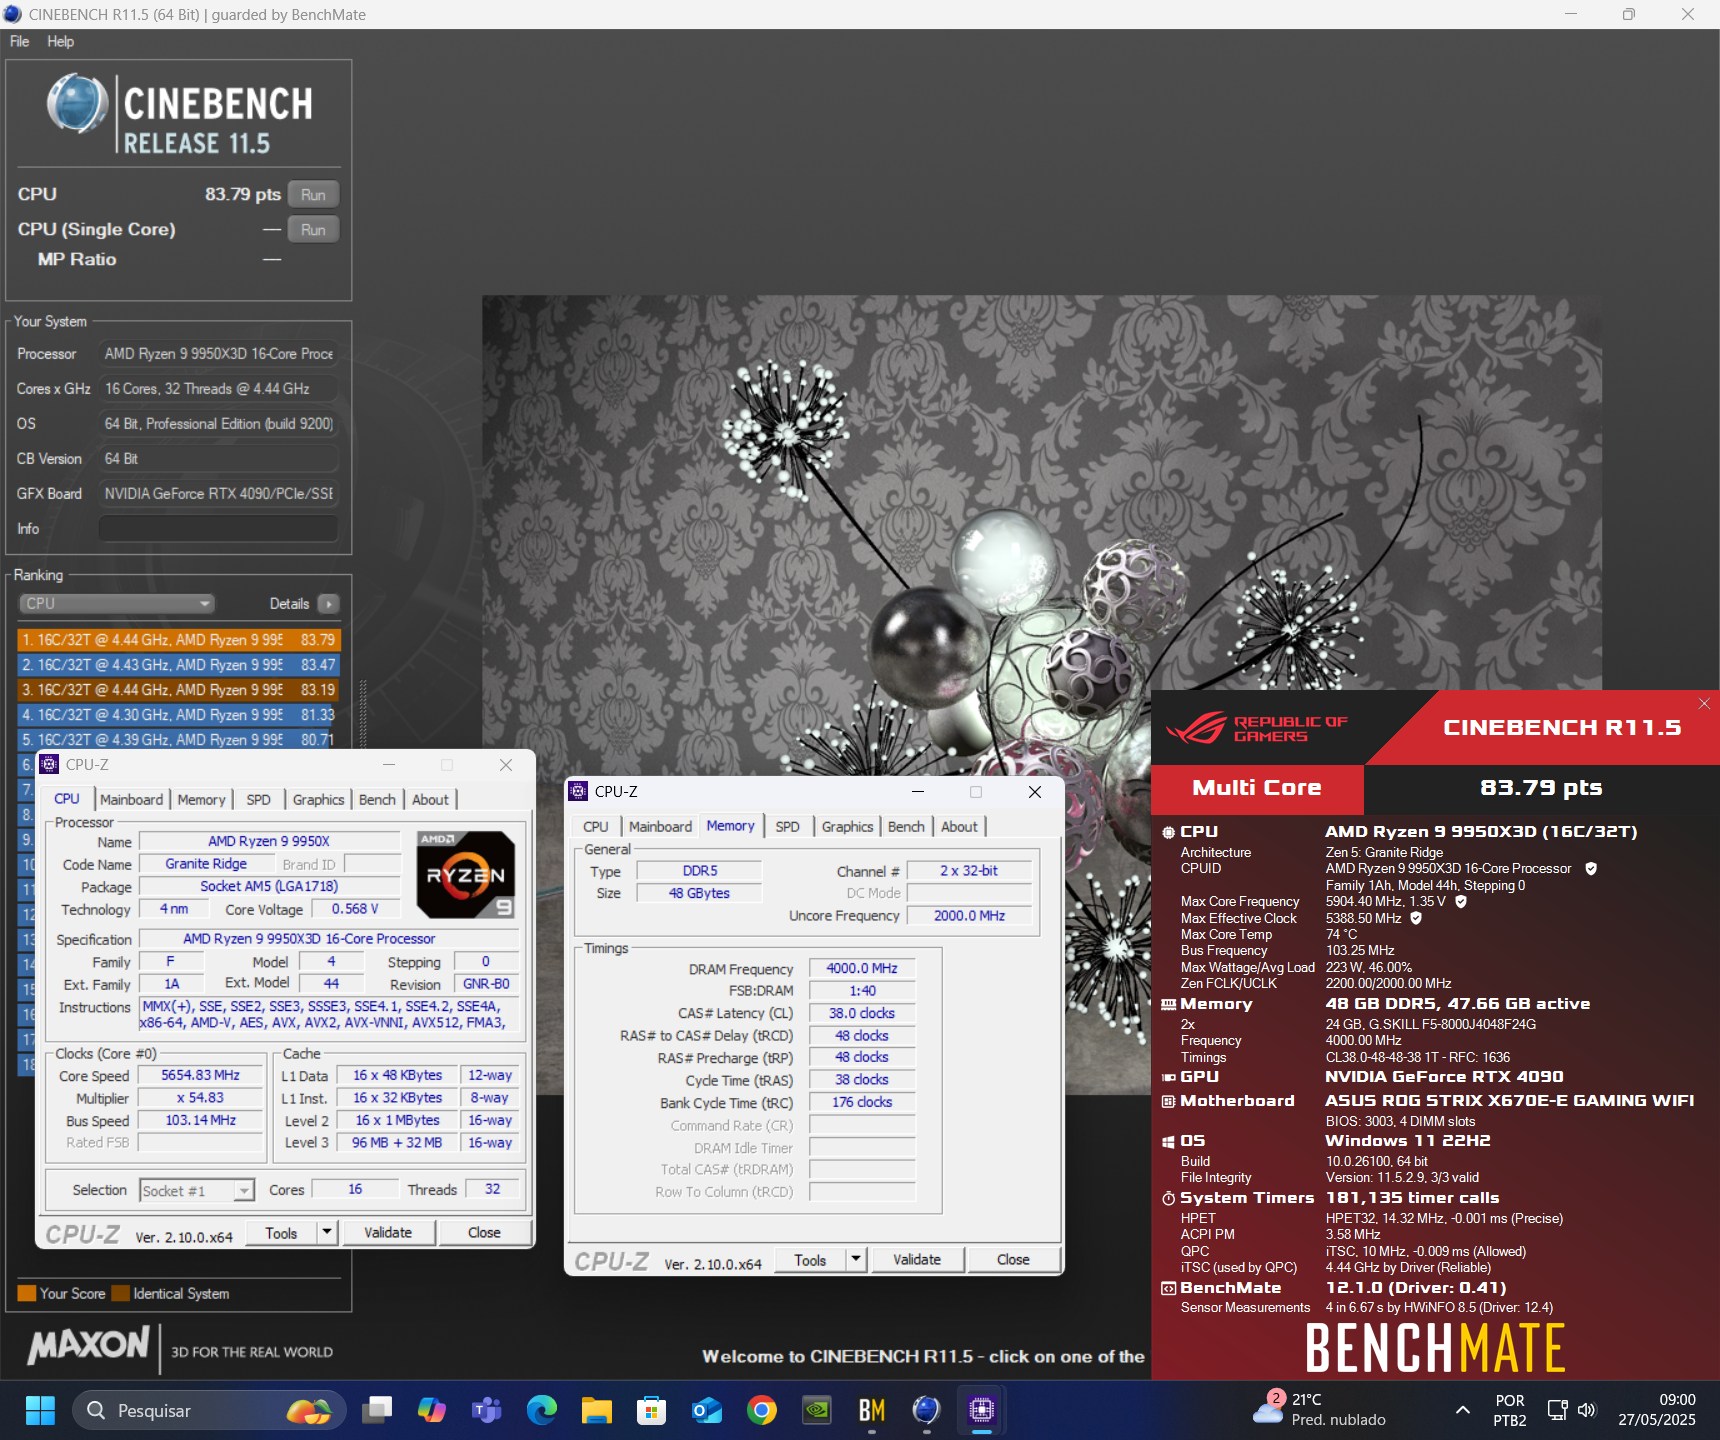Open the NVIDIA app from the taskbar
Viewport: 1720px width, 1440px height.
pos(817,1410)
